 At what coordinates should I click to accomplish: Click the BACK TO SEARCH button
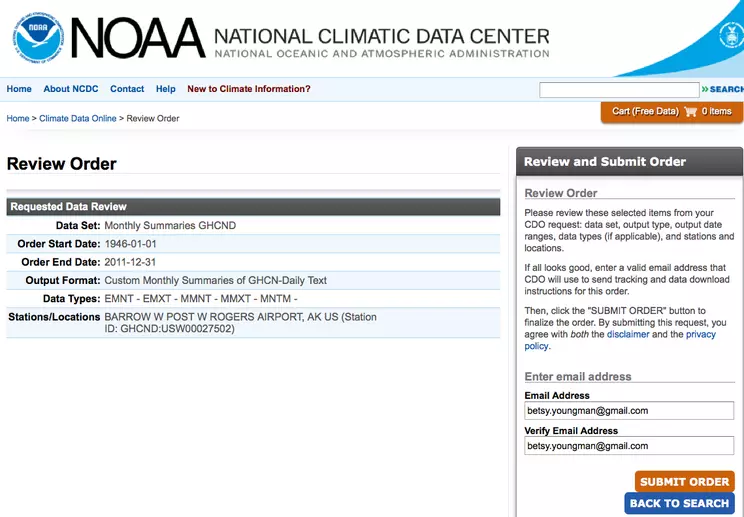pyautogui.click(x=679, y=503)
